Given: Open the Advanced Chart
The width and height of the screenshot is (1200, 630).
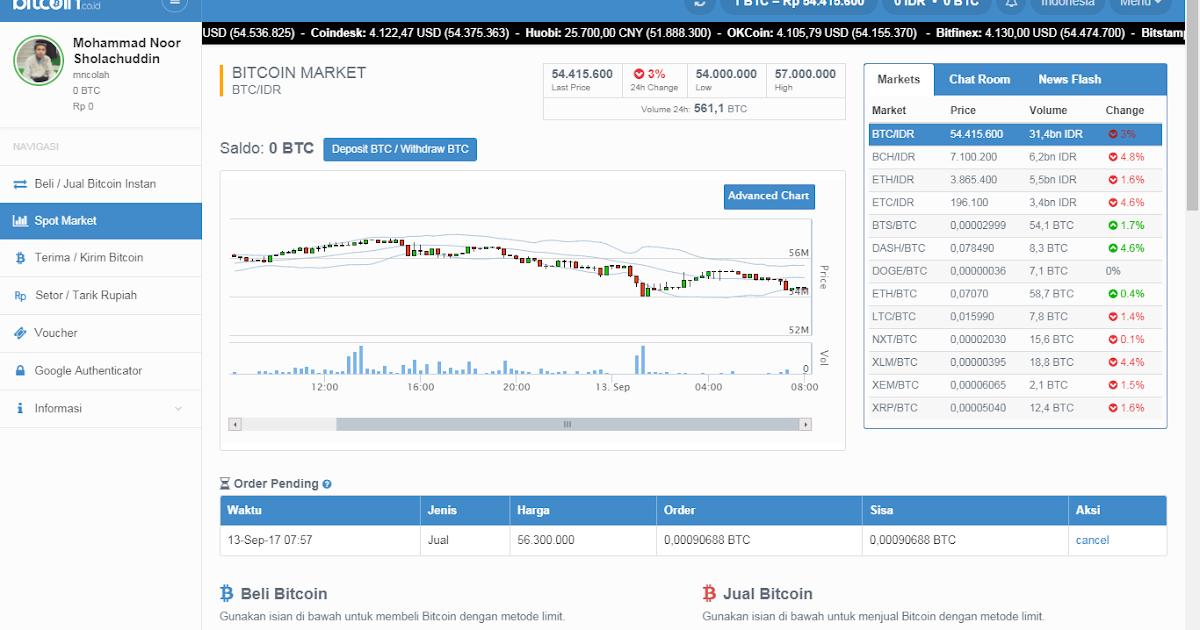Looking at the screenshot, I should (768, 196).
